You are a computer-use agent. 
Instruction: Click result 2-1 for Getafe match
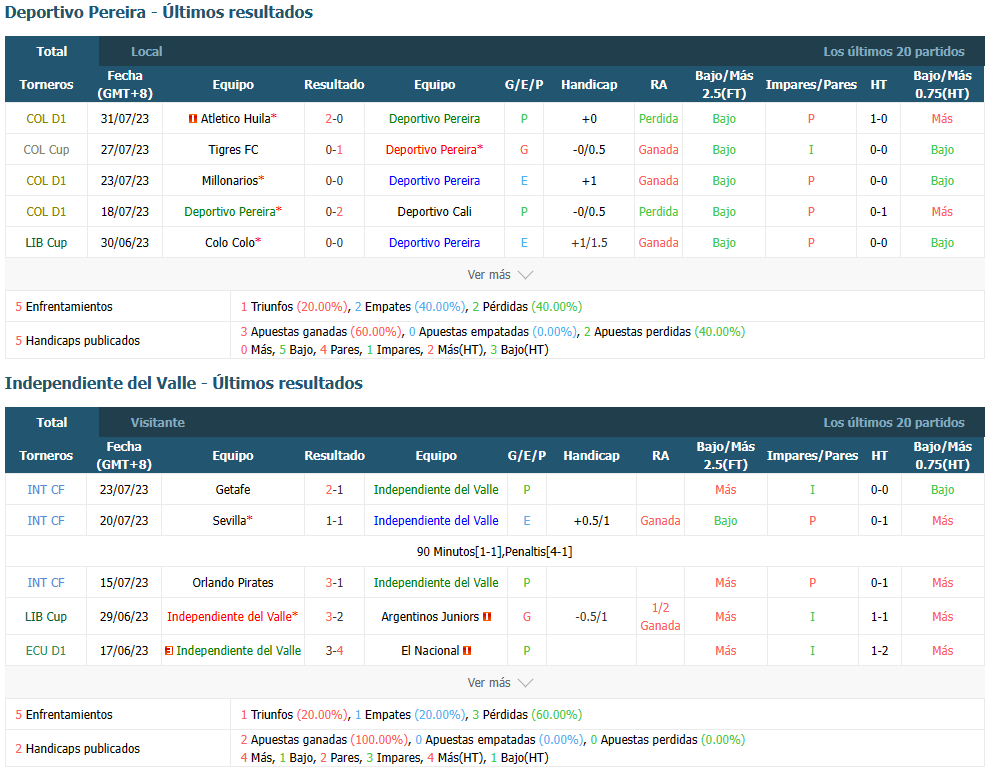coord(334,490)
